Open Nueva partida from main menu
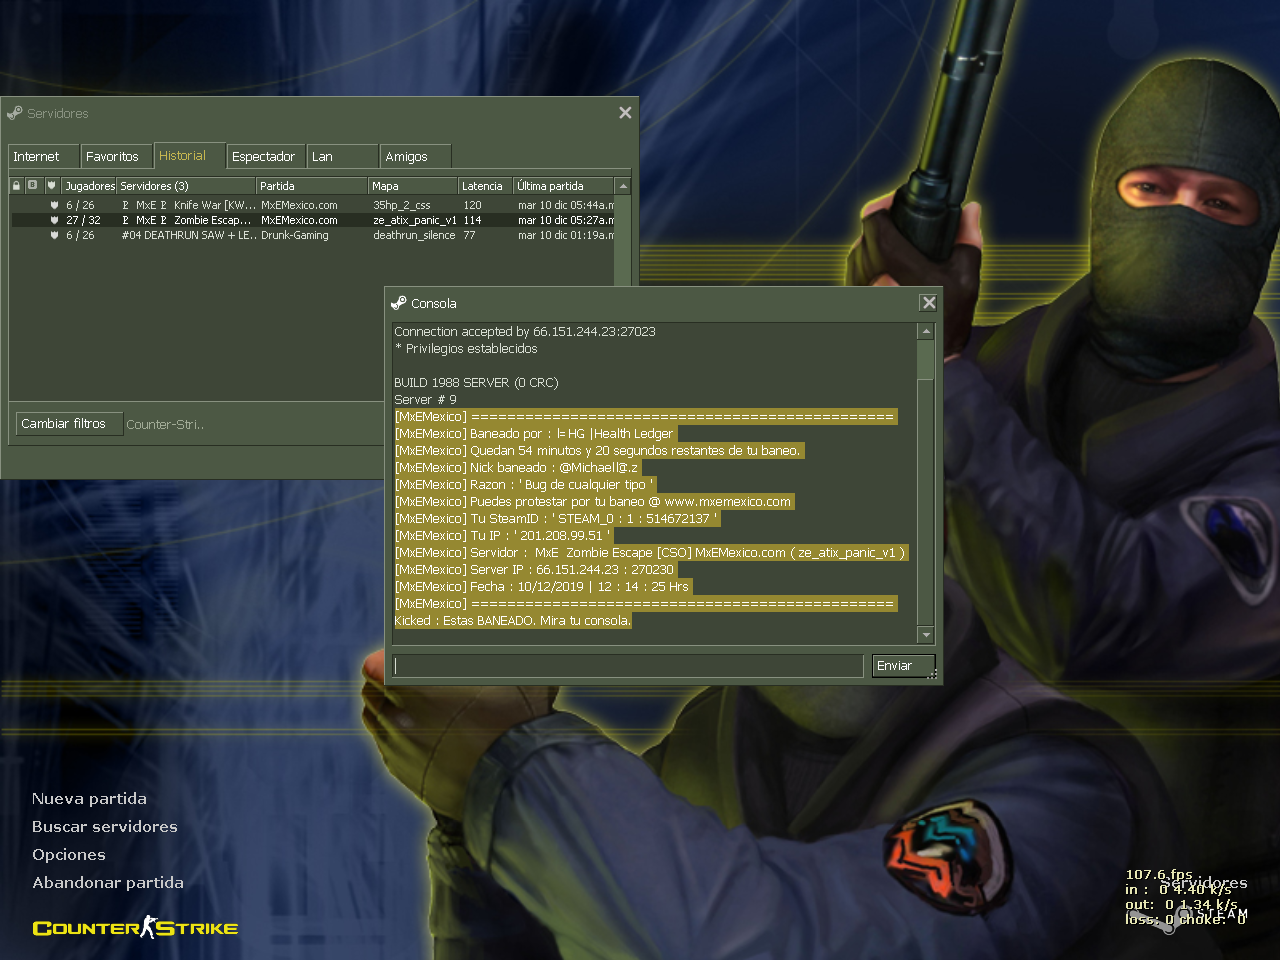The height and width of the screenshot is (960, 1280). 89,798
